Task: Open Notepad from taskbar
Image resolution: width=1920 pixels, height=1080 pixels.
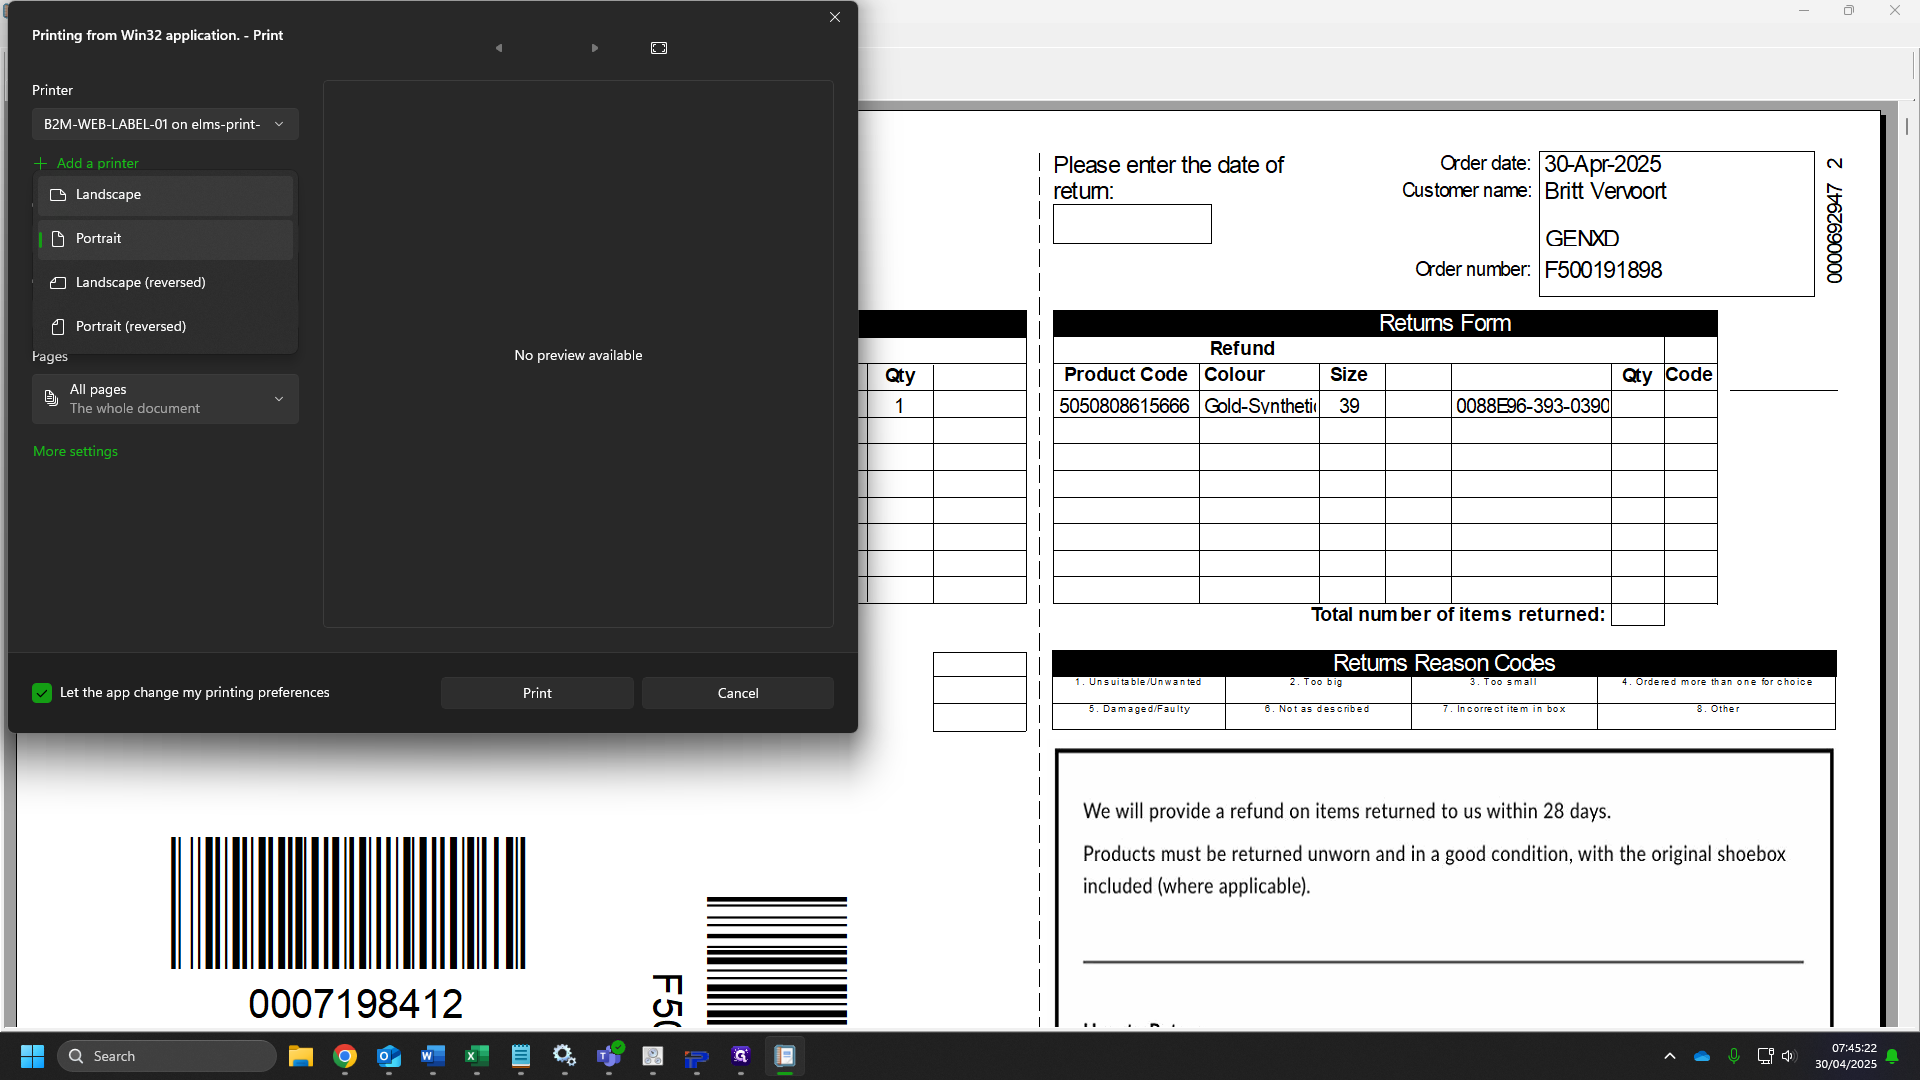Action: coord(521,1056)
